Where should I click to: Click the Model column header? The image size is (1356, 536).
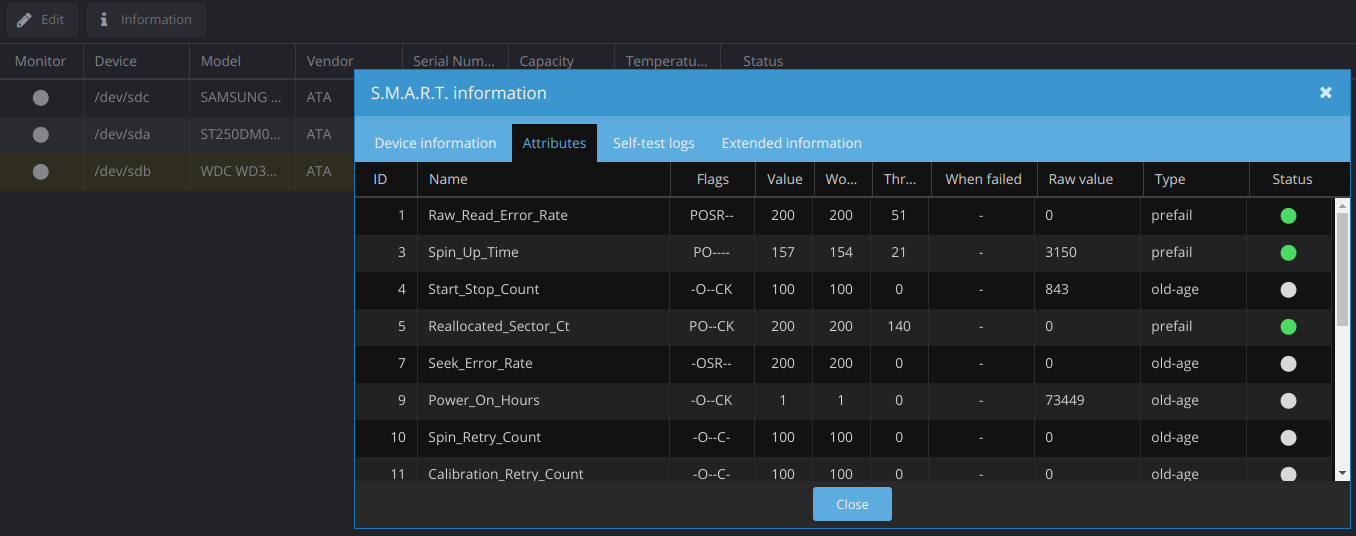click(x=242, y=61)
